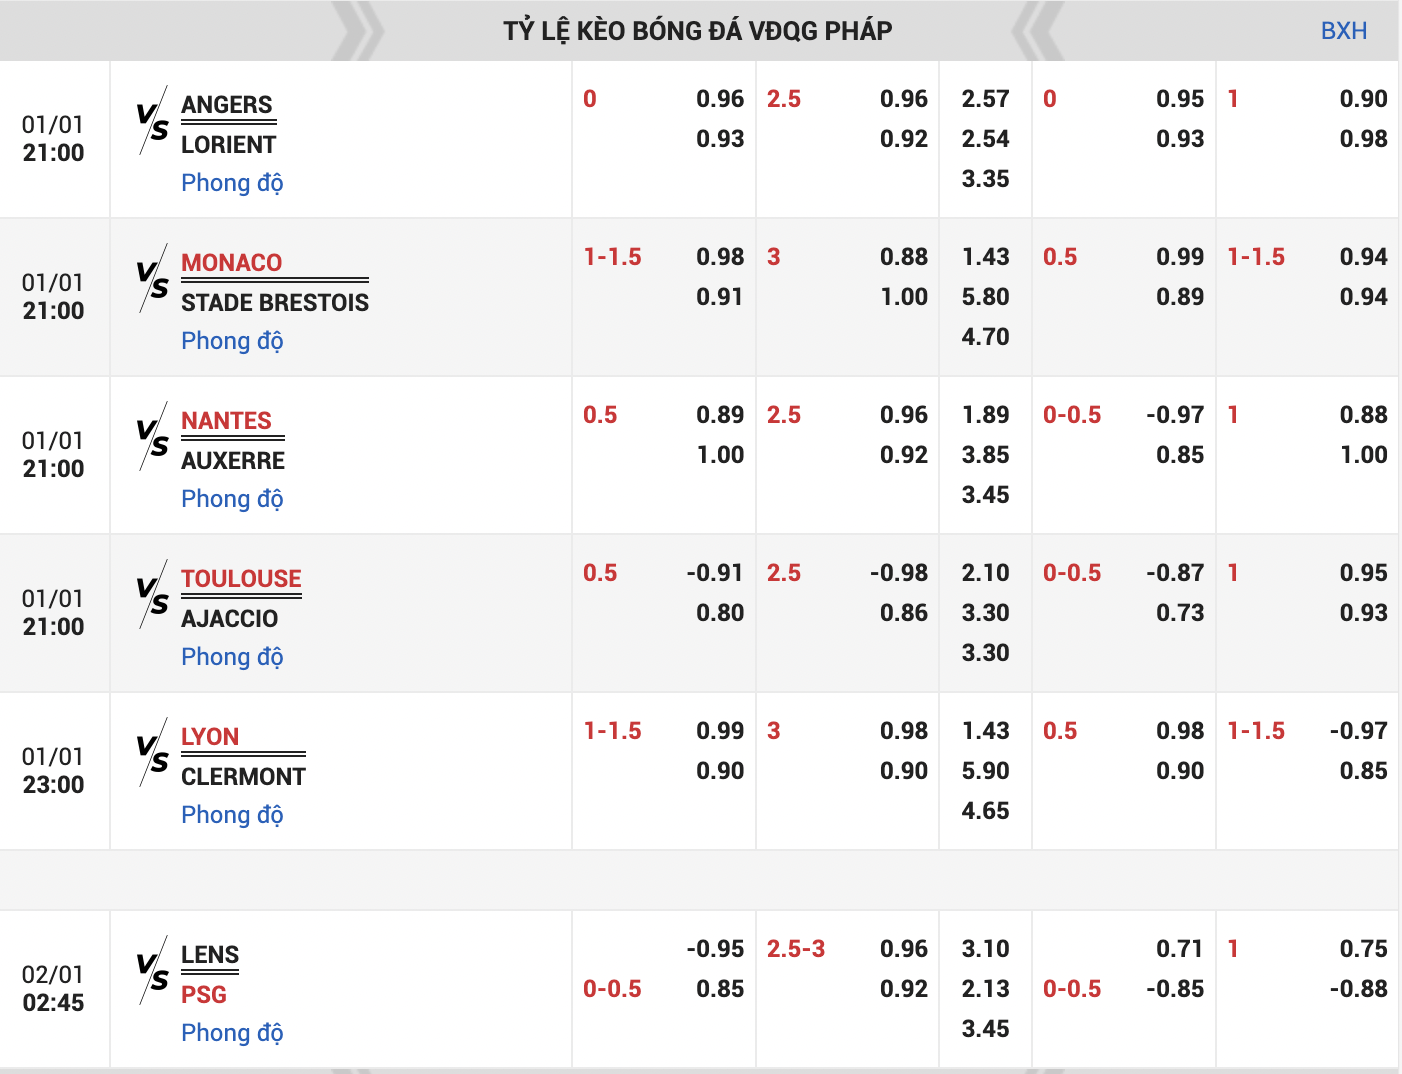Click Nantes match 1X2 odds 1.89

tap(985, 415)
